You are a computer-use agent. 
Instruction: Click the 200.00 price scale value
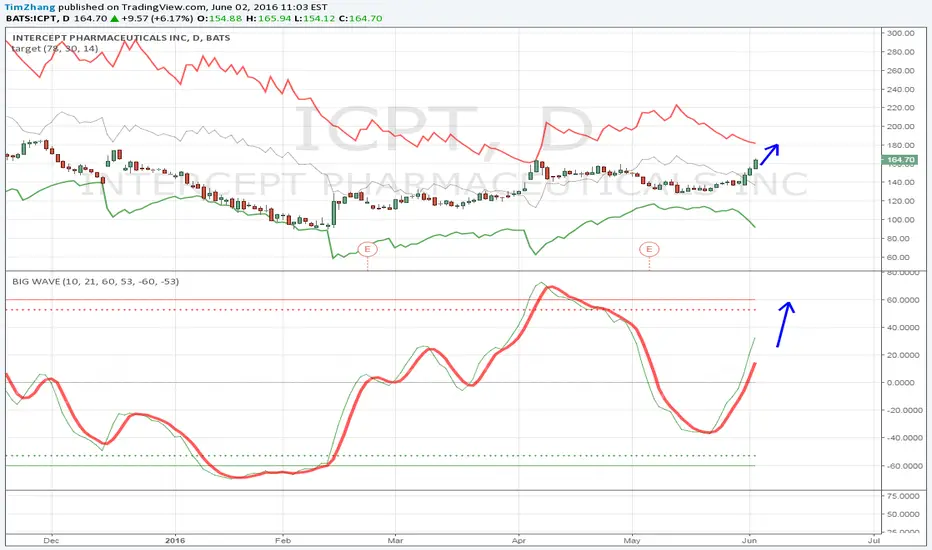[900, 126]
